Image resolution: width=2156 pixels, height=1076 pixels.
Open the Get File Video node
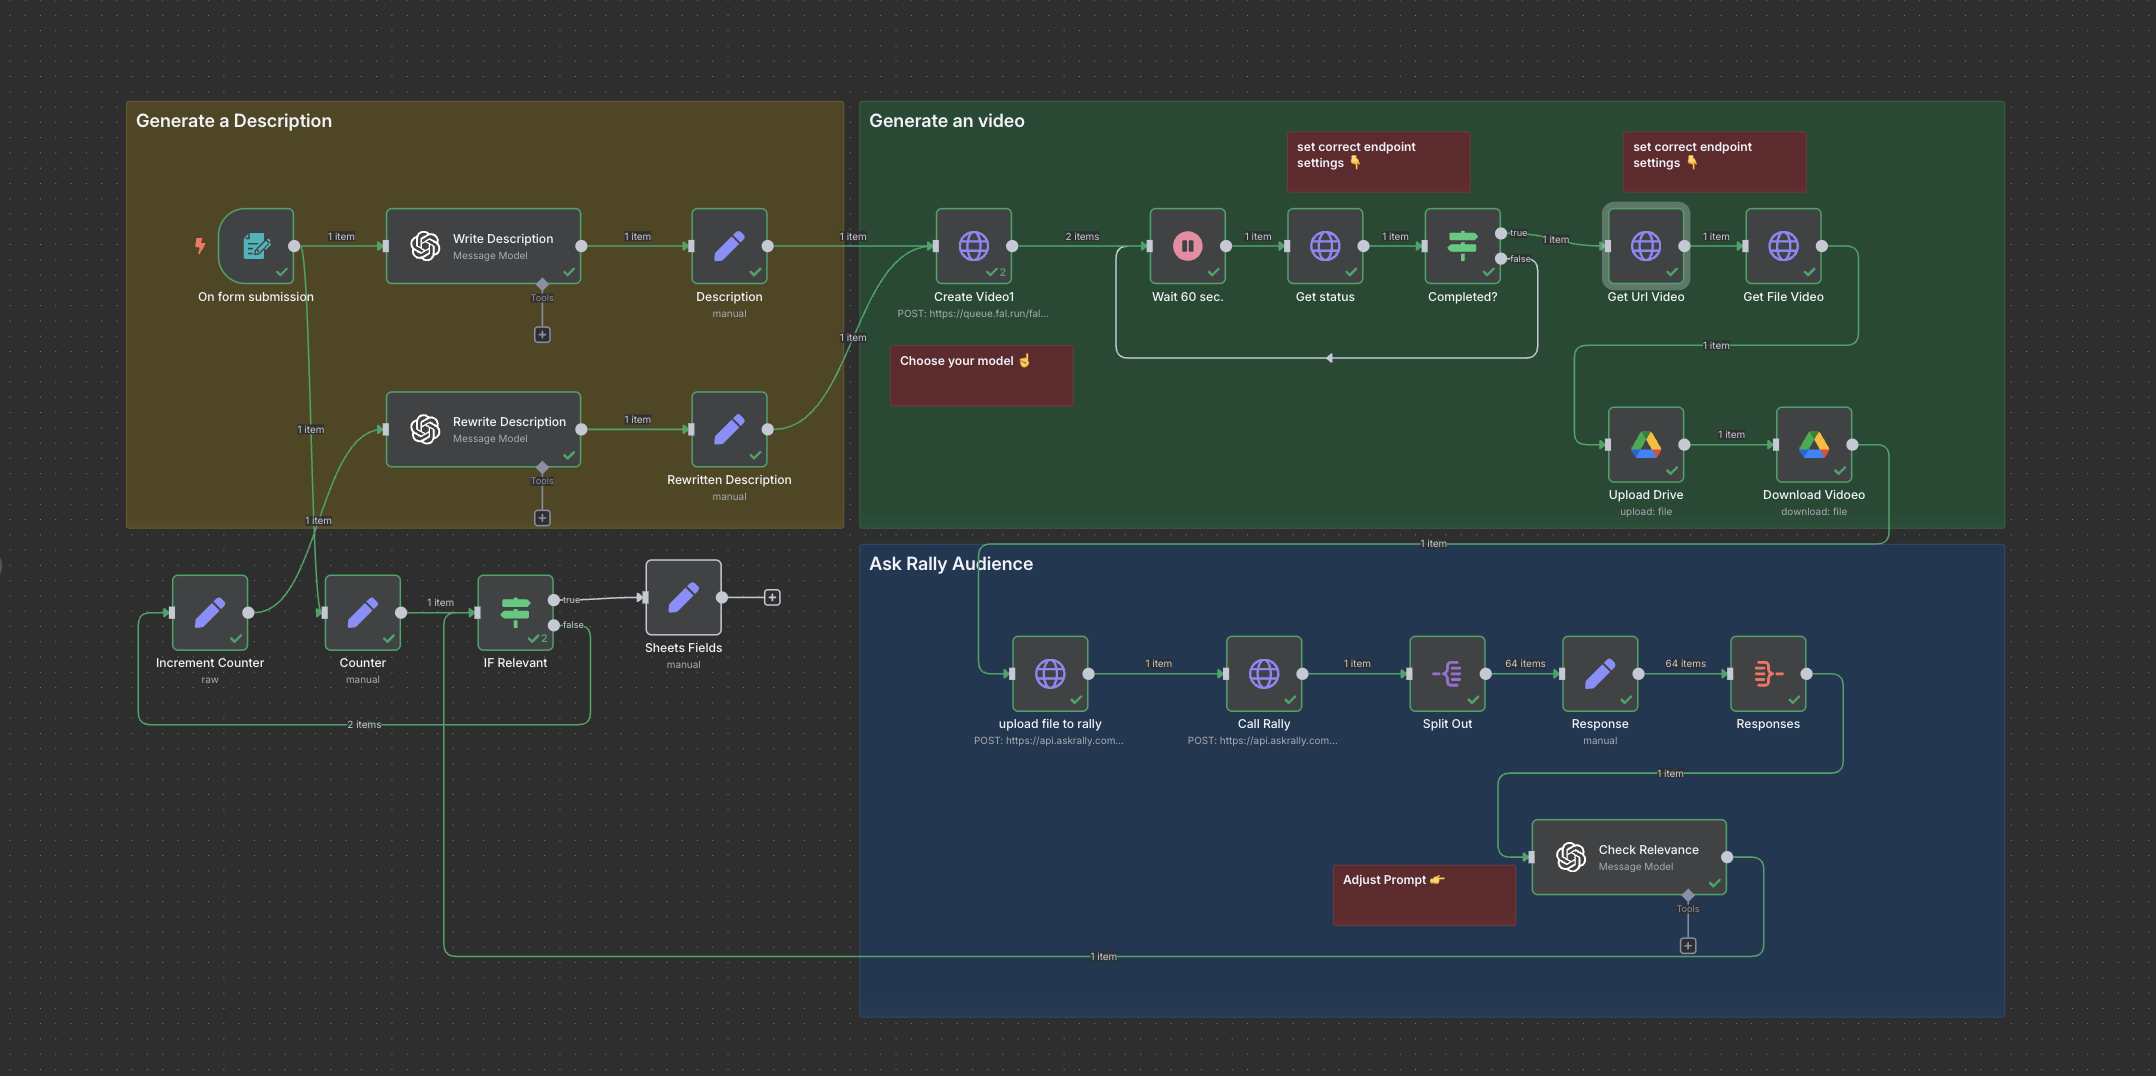pos(1783,246)
